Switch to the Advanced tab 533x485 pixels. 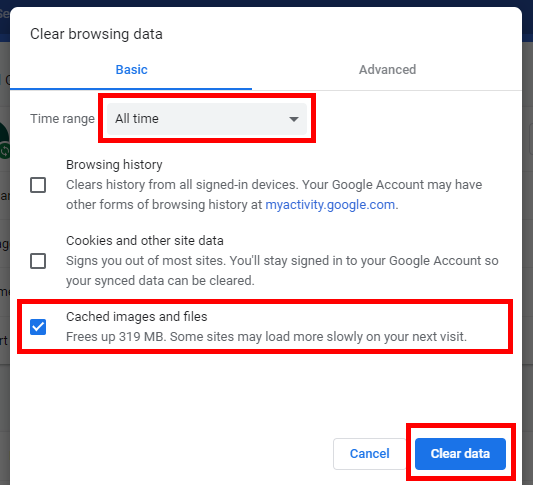point(387,70)
